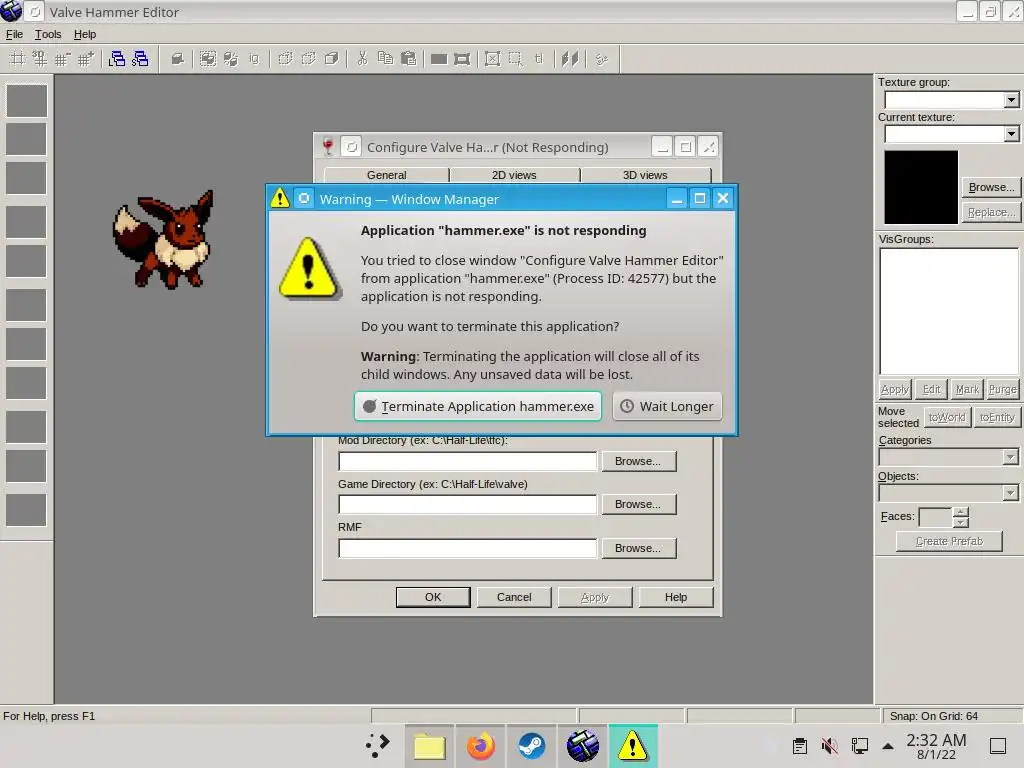1024x768 pixels.
Task: Click the run map toolbar icon
Action: coord(601,59)
